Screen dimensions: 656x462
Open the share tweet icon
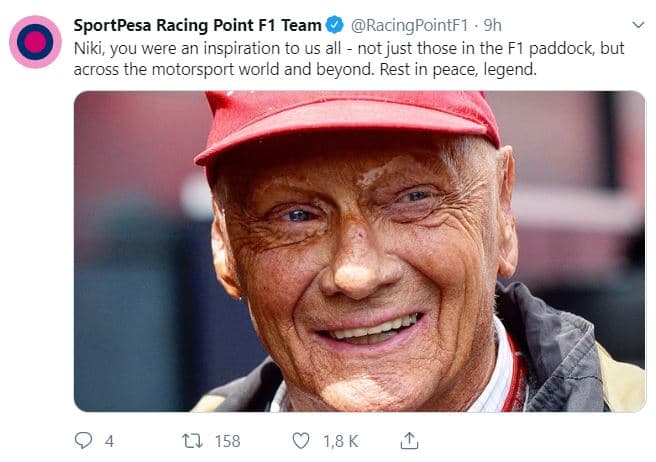tap(409, 440)
